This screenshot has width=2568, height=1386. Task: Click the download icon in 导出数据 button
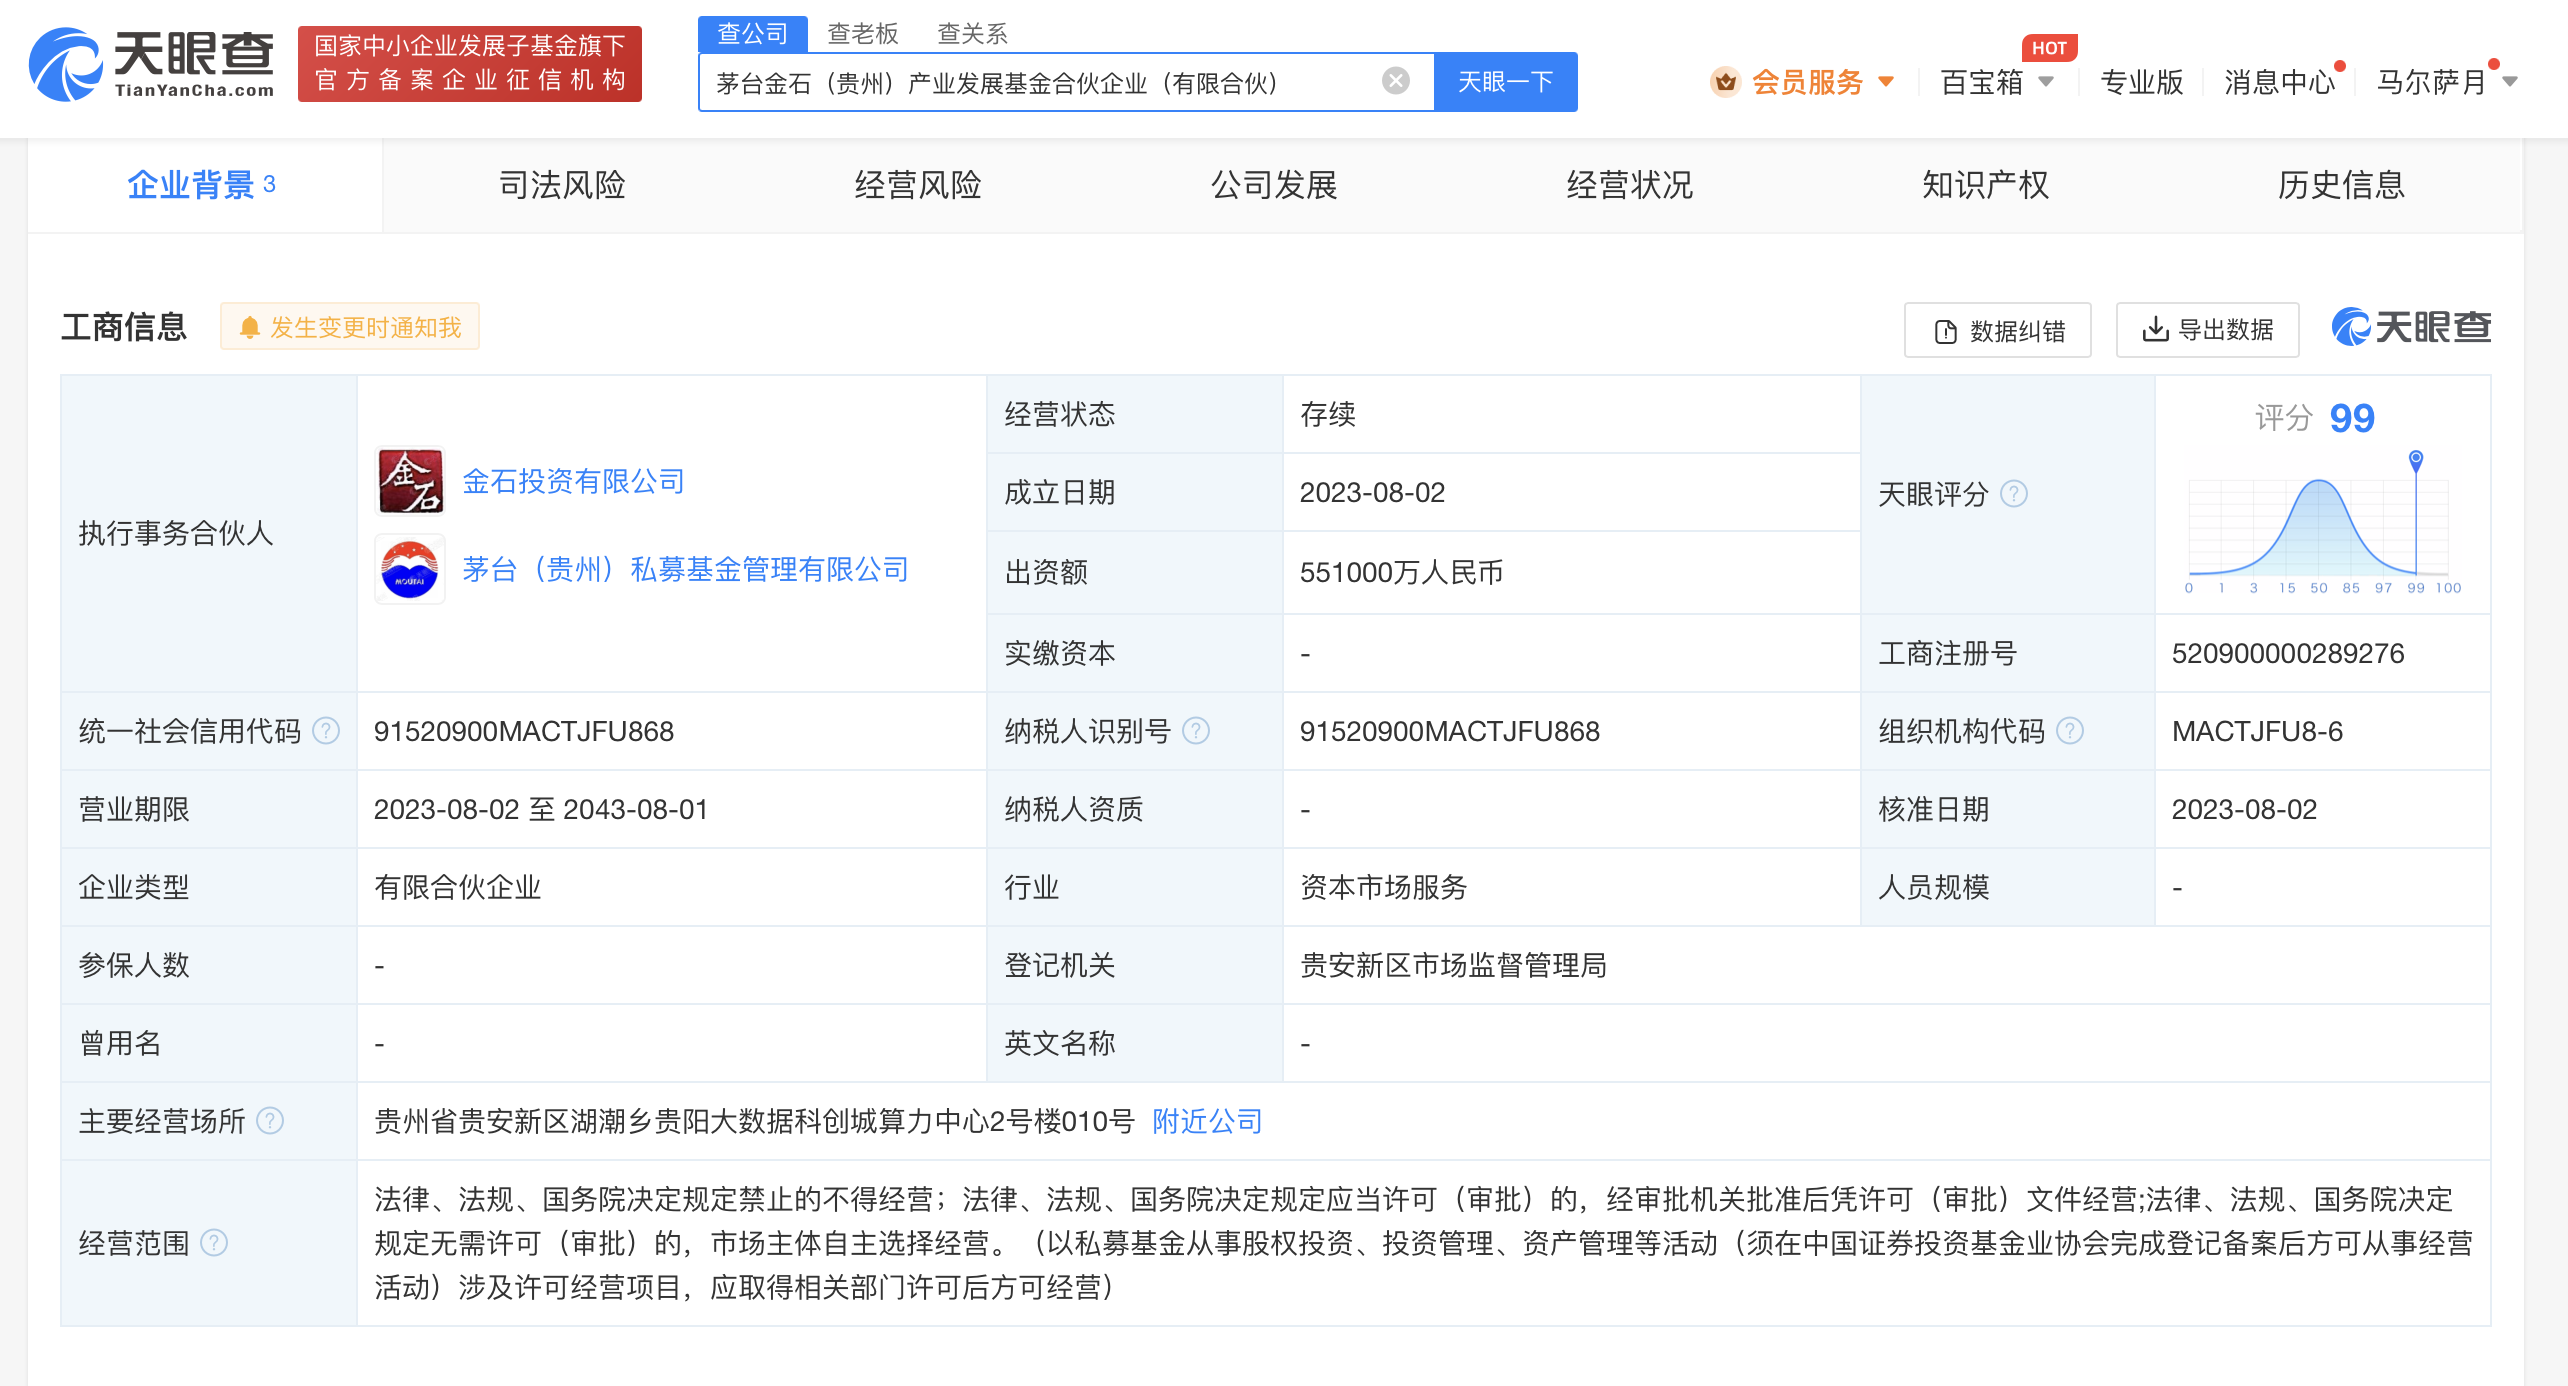click(2155, 329)
